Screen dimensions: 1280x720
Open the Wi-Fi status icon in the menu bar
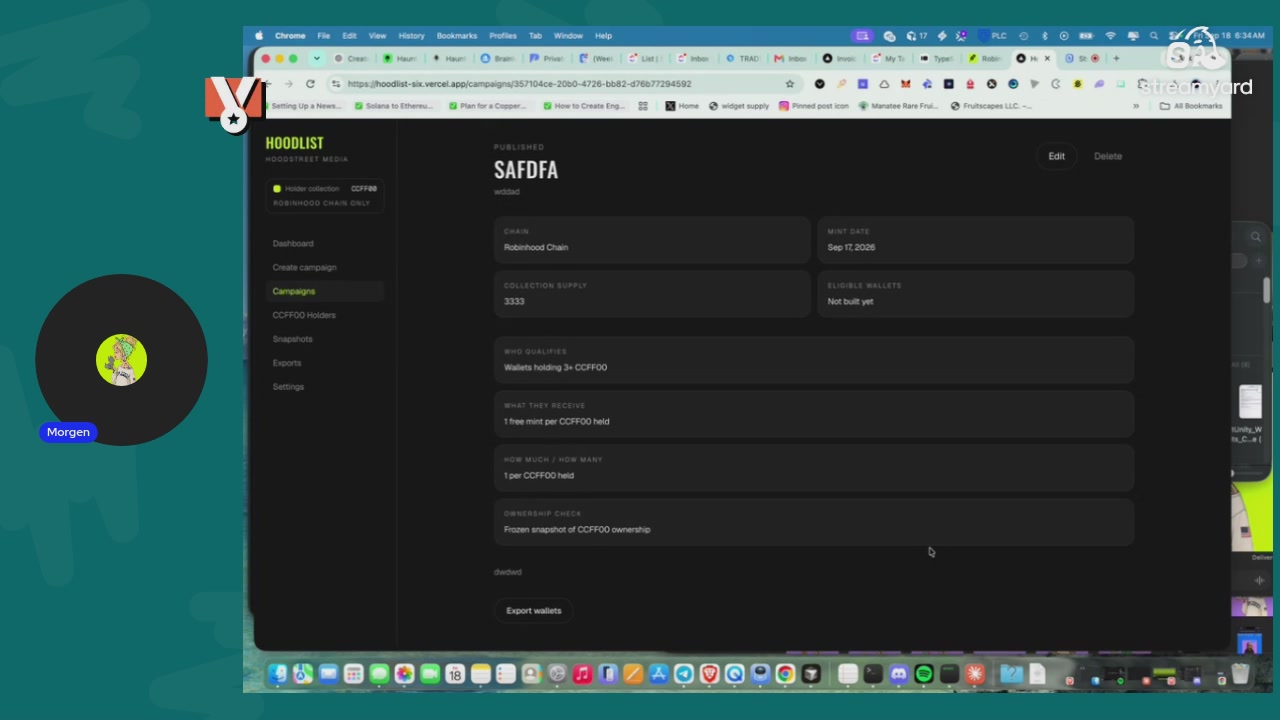pos(1110,35)
